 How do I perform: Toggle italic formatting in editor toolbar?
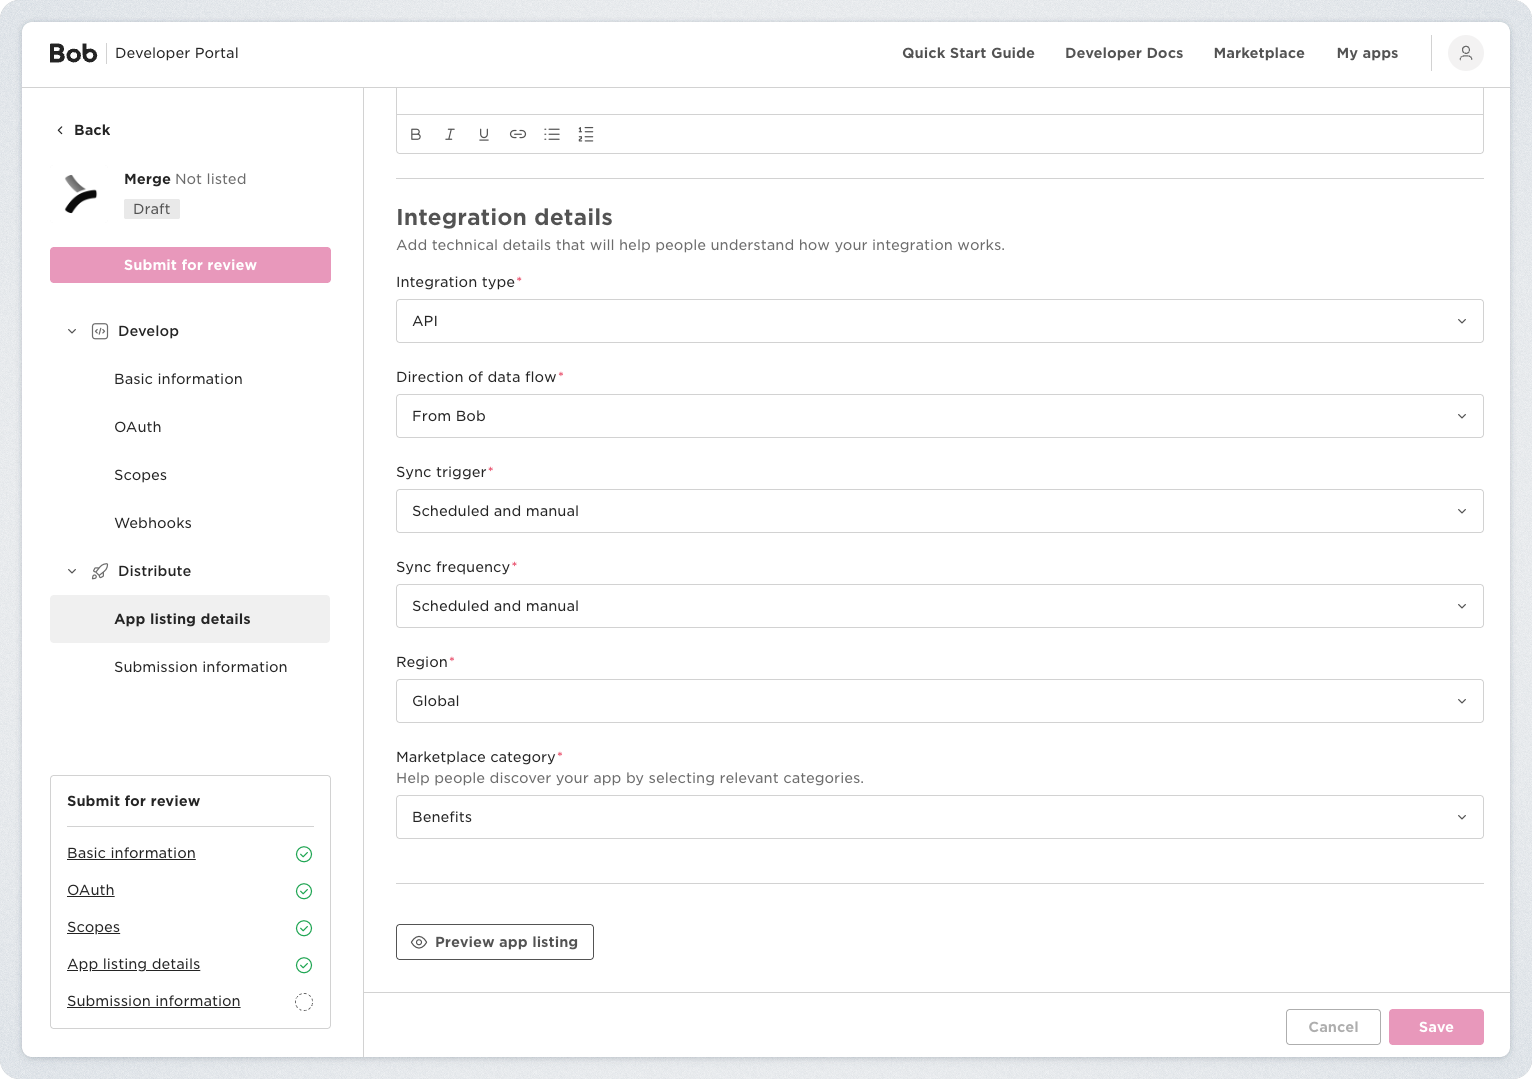point(450,134)
